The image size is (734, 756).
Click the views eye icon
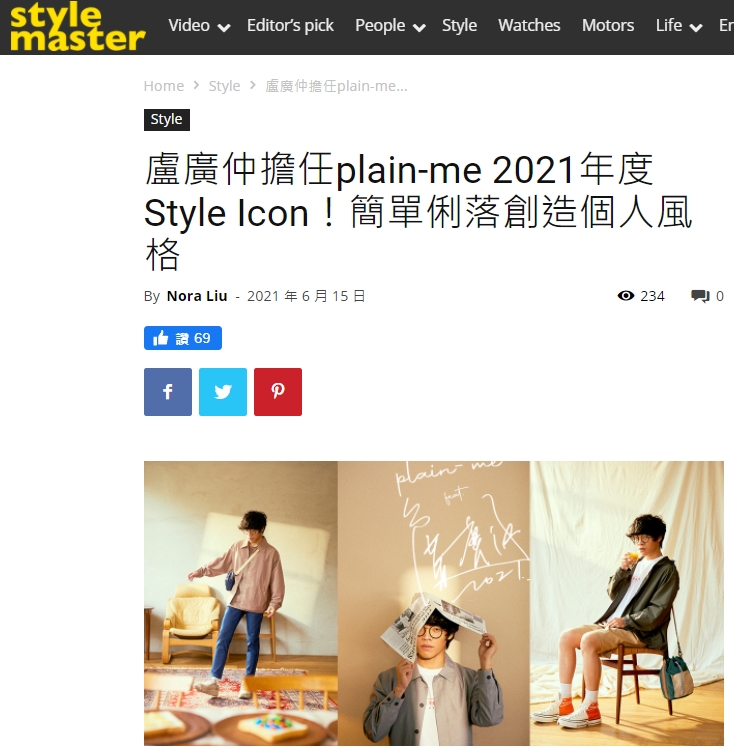[x=626, y=296]
